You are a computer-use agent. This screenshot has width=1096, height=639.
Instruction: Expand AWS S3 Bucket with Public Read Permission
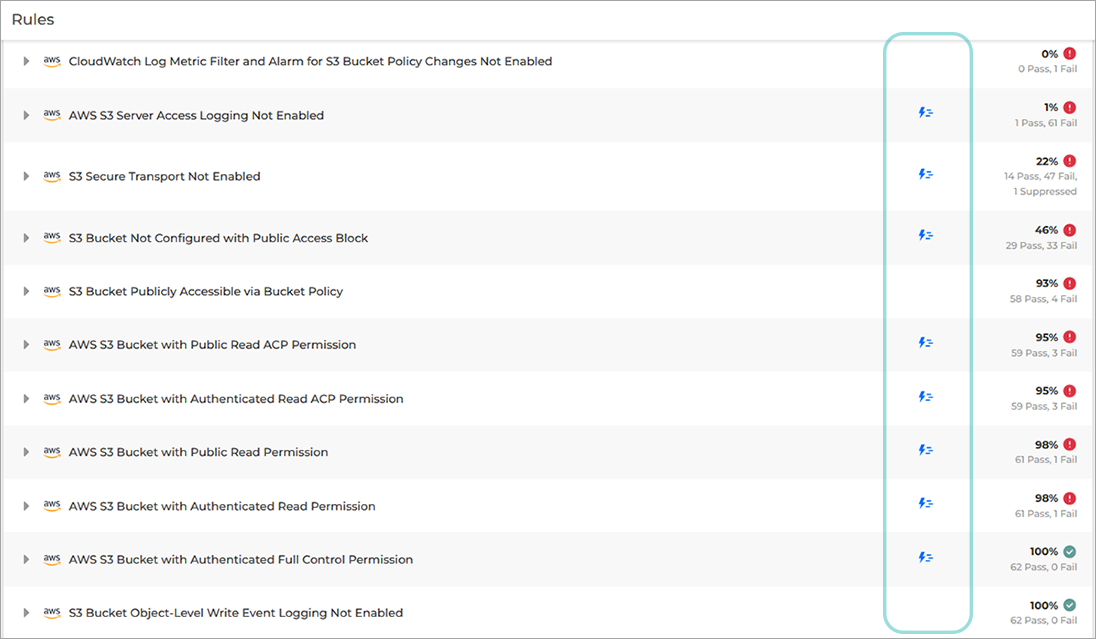[x=27, y=453]
